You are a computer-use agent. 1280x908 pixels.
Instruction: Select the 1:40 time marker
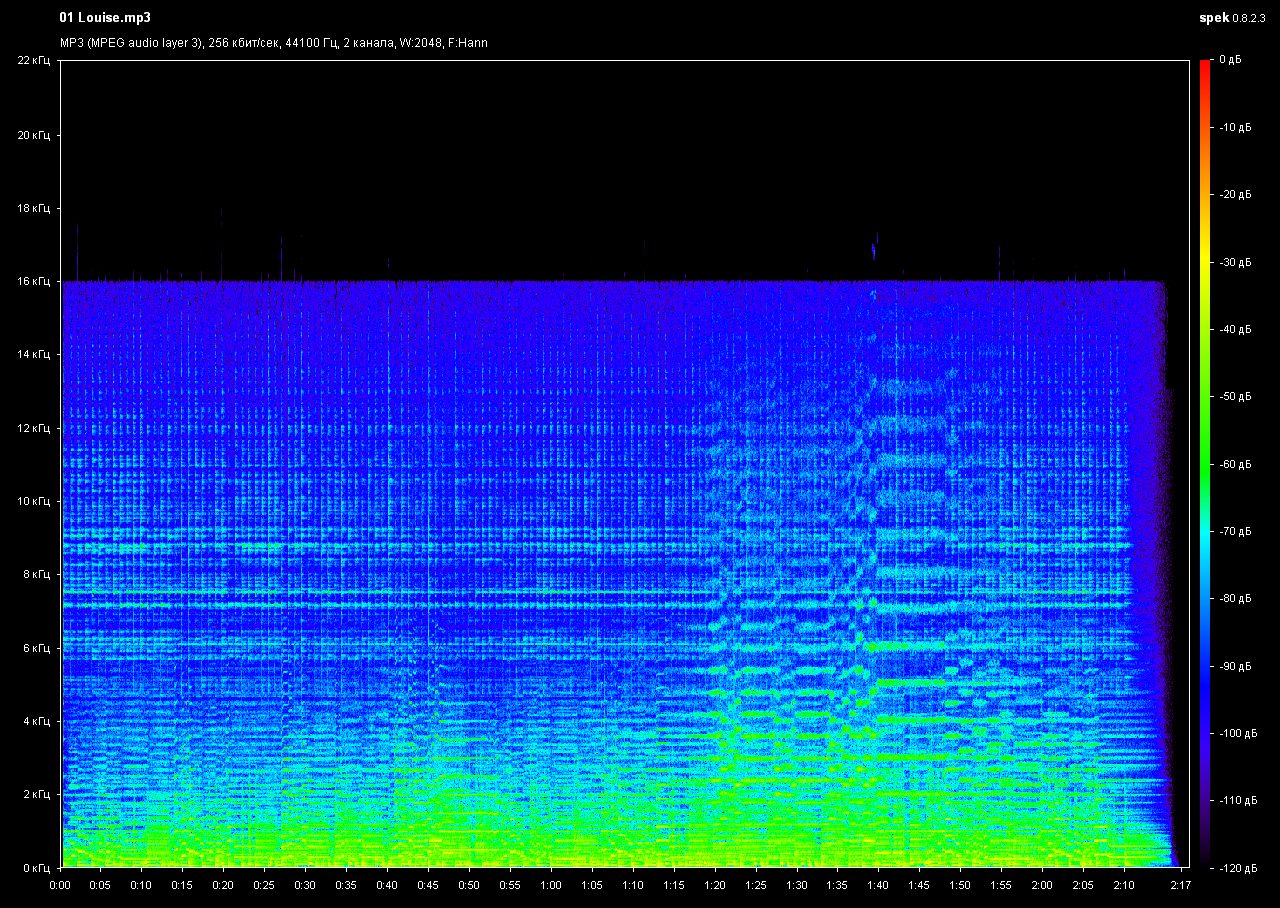(877, 885)
